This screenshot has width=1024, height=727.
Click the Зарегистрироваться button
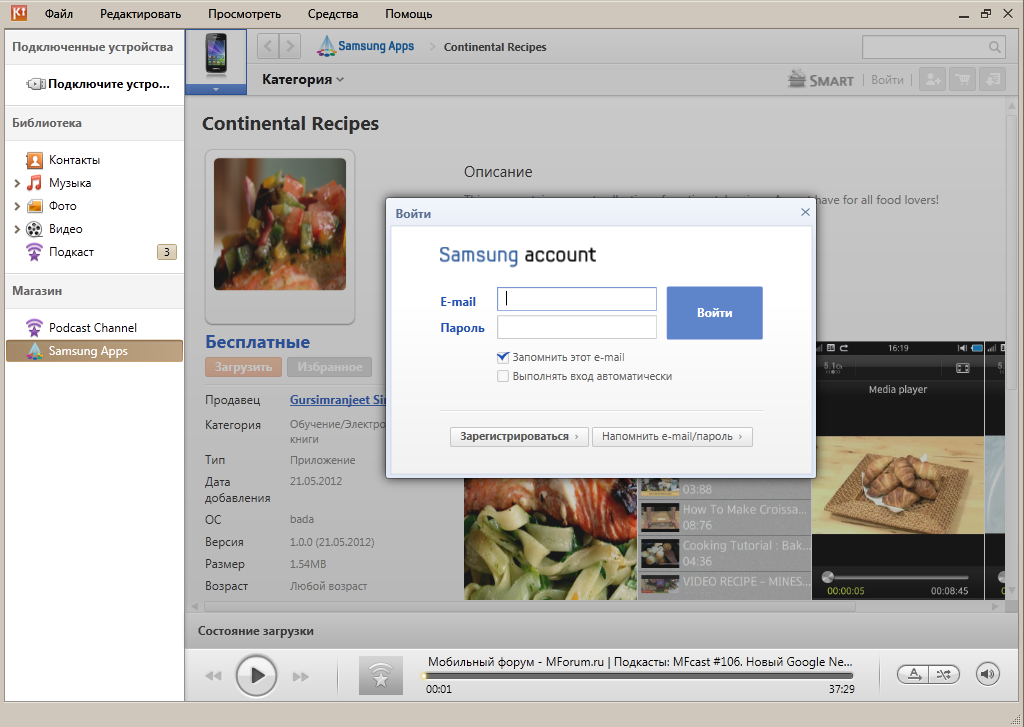[519, 436]
